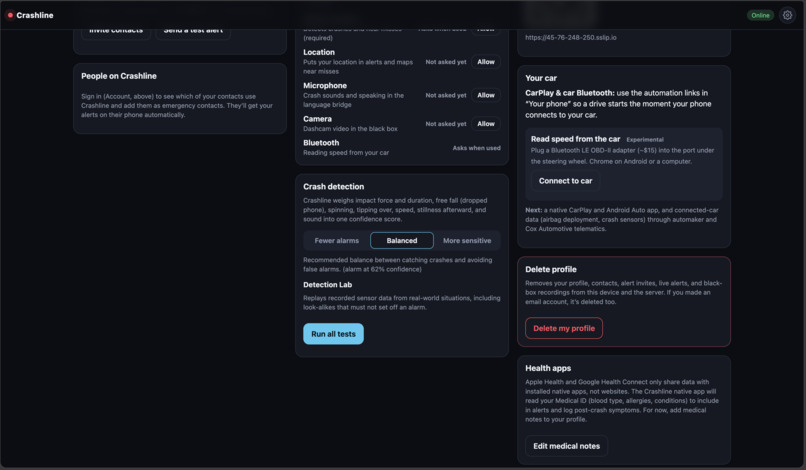Click the Delete profile heading
The image size is (806, 470).
pos(551,269)
